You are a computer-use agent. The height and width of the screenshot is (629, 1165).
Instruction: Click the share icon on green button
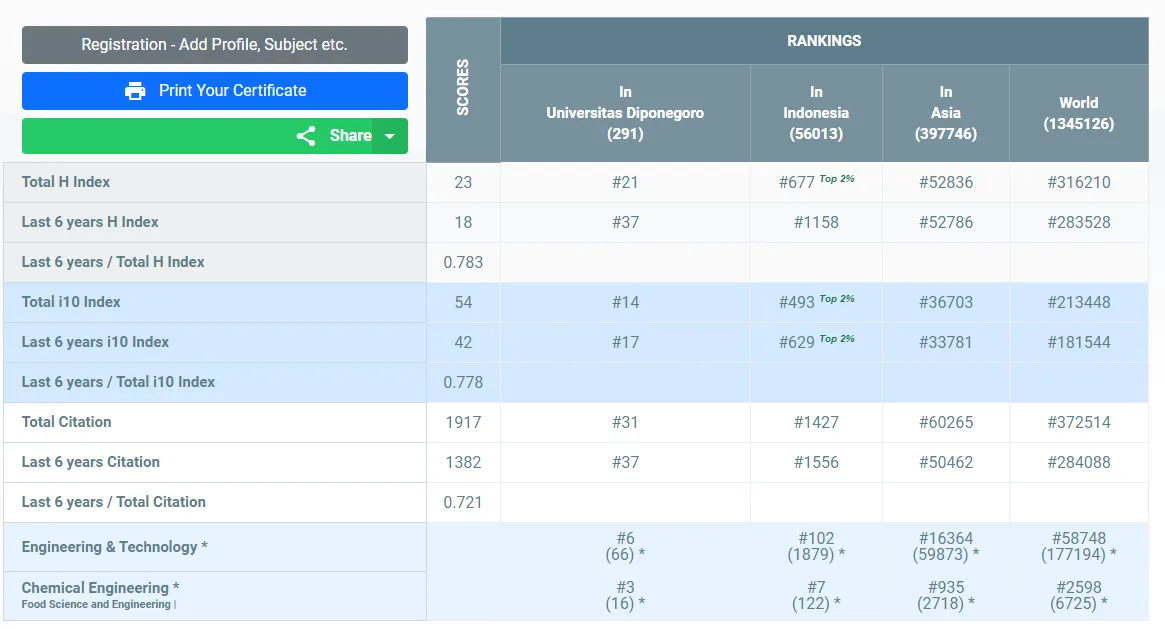(306, 136)
